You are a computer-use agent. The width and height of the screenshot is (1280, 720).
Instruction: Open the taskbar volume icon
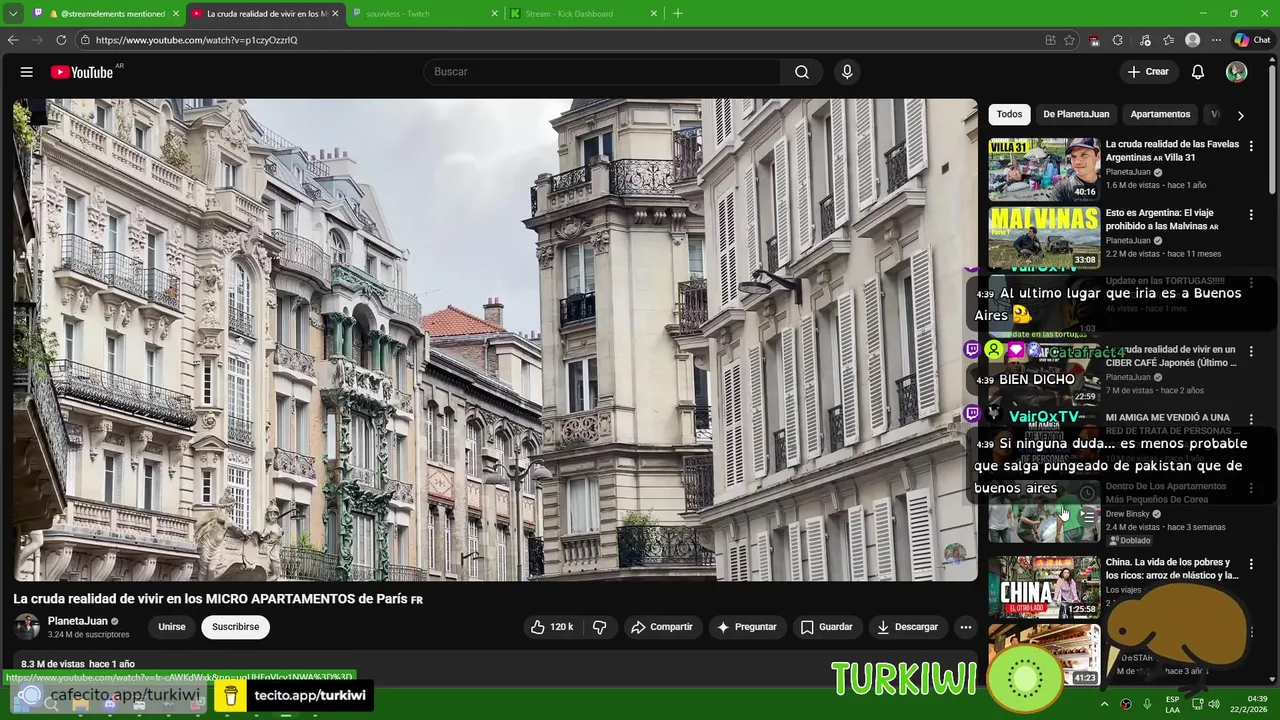tap(1213, 704)
